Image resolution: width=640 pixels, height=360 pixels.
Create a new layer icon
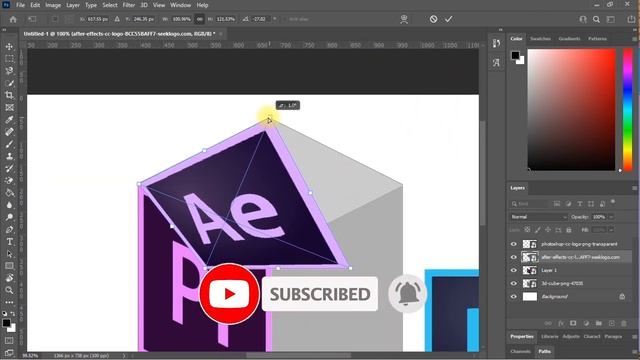tap(611, 323)
